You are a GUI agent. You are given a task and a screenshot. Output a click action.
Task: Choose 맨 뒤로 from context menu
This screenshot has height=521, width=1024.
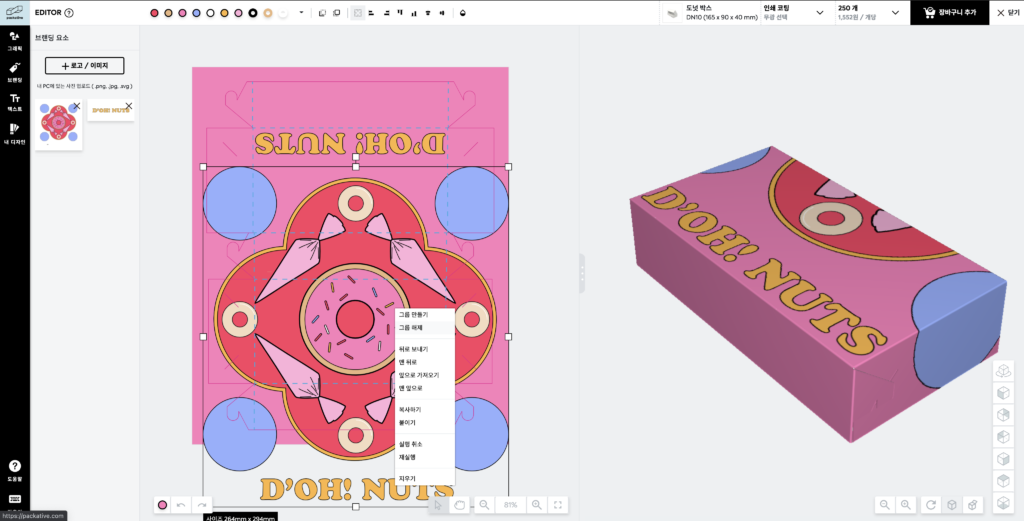pos(424,362)
